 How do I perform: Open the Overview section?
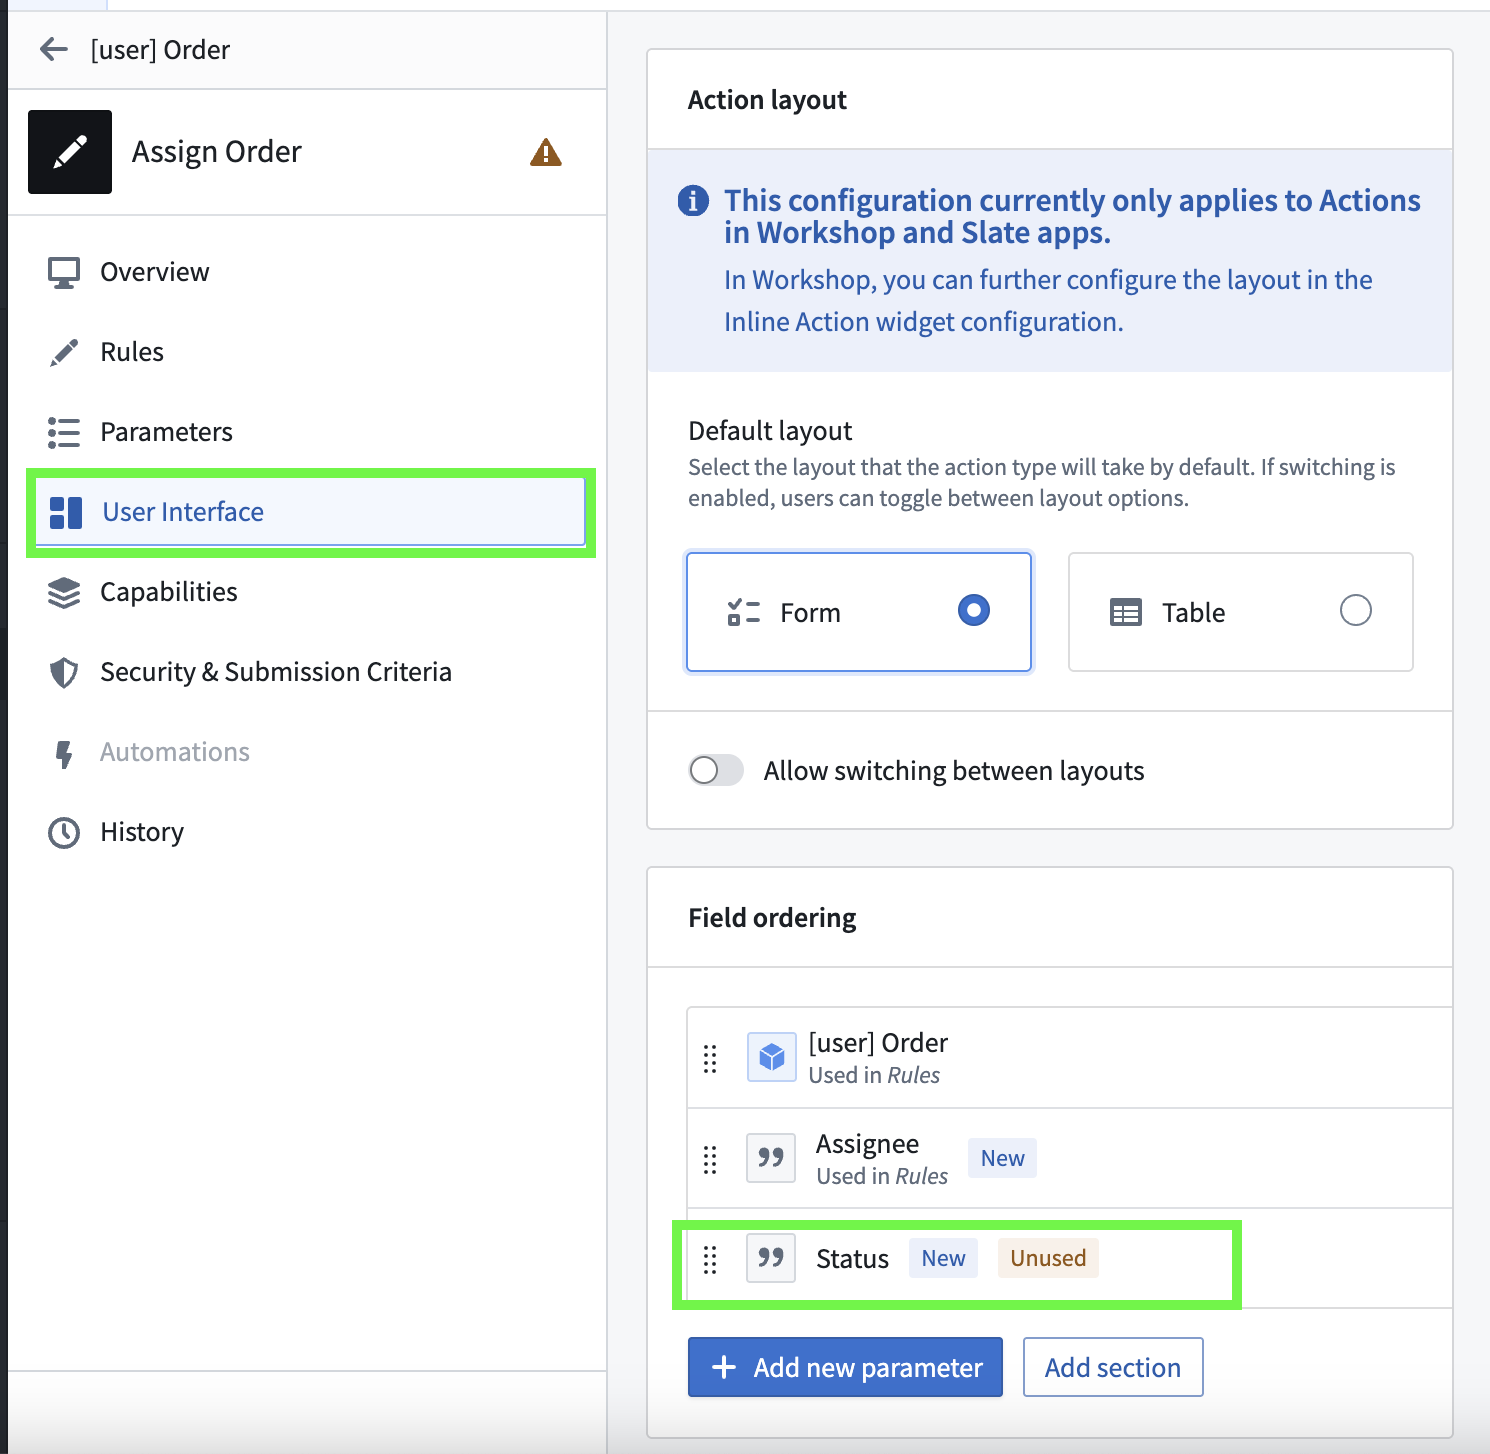(x=154, y=272)
